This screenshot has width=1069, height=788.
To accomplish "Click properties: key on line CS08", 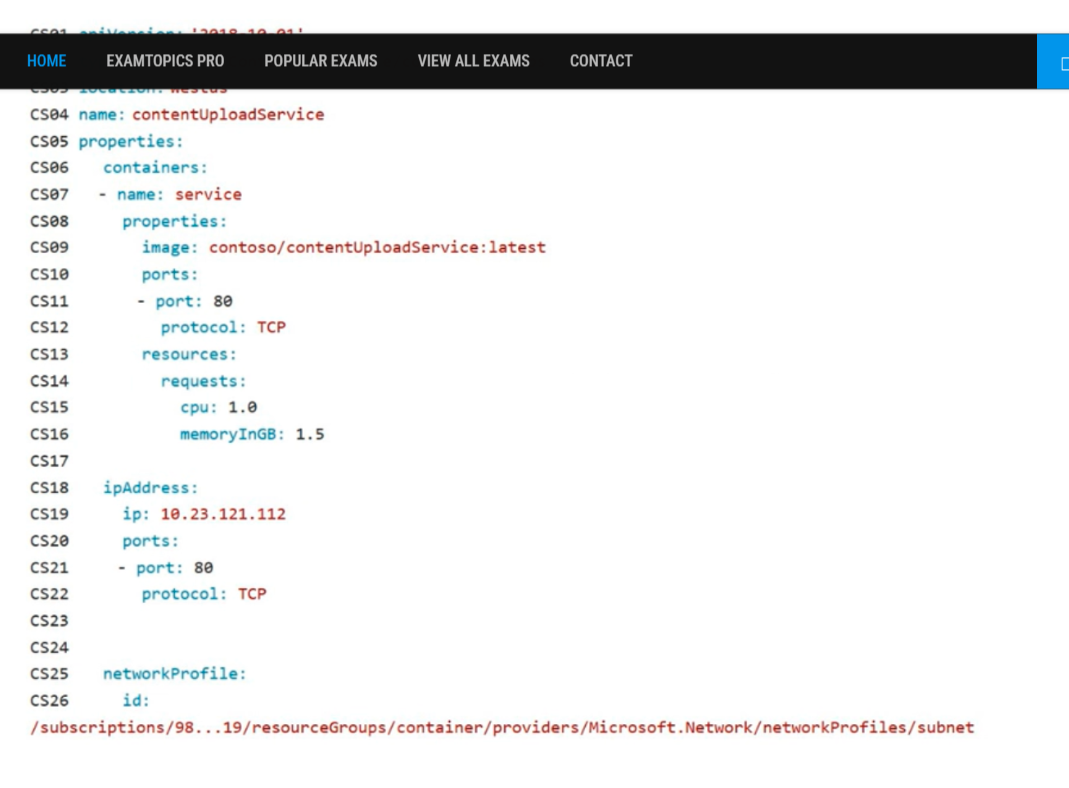I will click(x=175, y=222).
